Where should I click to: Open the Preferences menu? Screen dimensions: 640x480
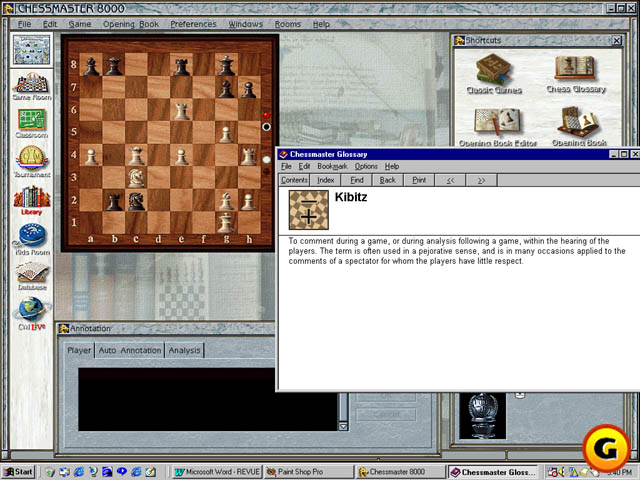pyautogui.click(x=193, y=24)
